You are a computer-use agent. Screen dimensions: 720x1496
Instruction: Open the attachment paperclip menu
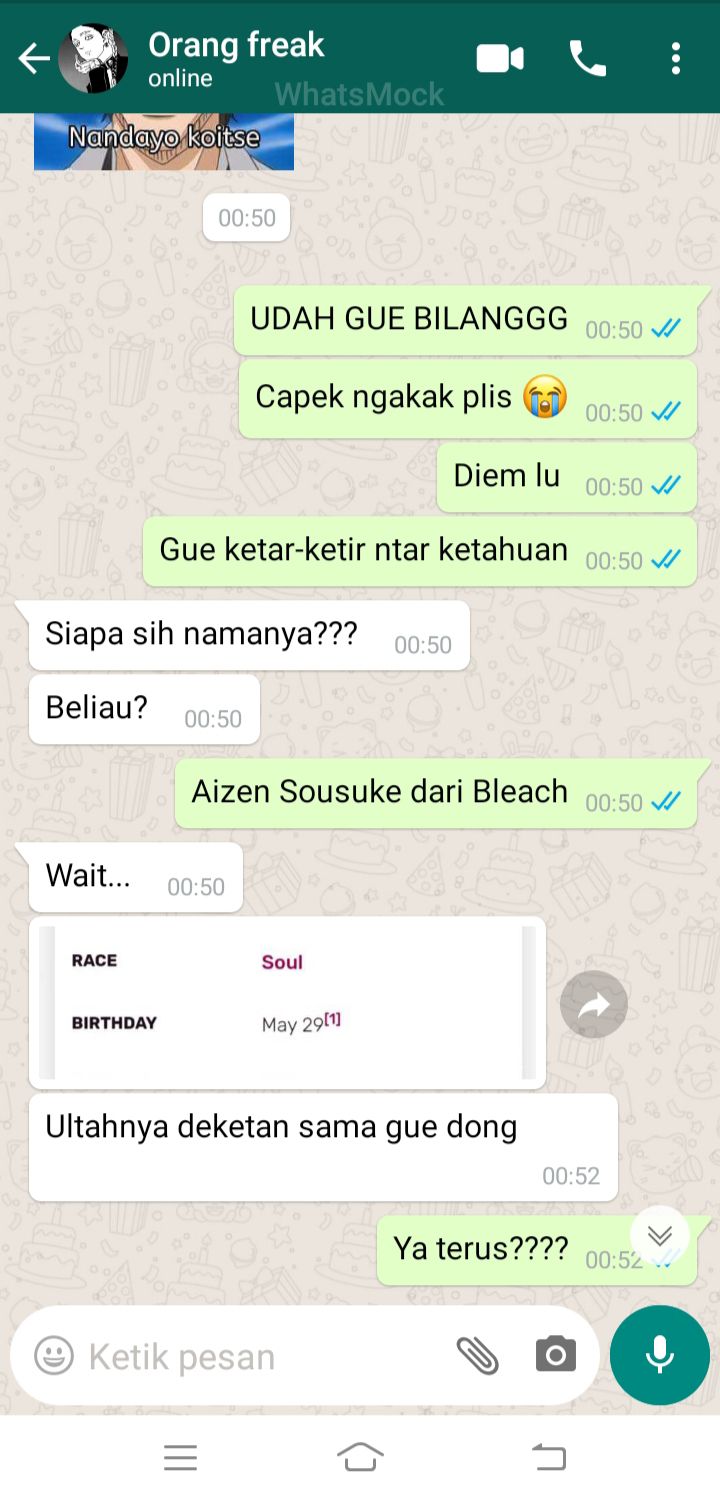477,1356
